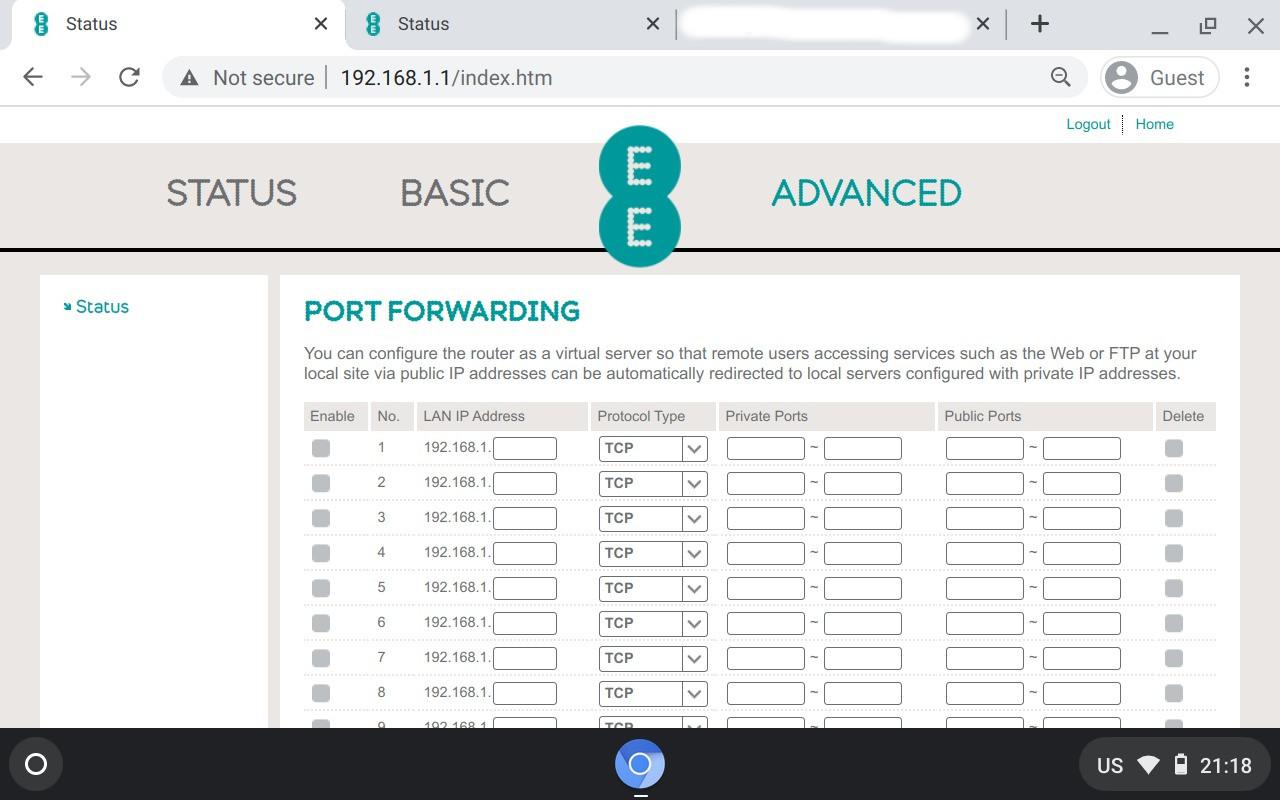This screenshot has height=800, width=1280.
Task: Click the Guest profile avatar
Action: [1120, 77]
